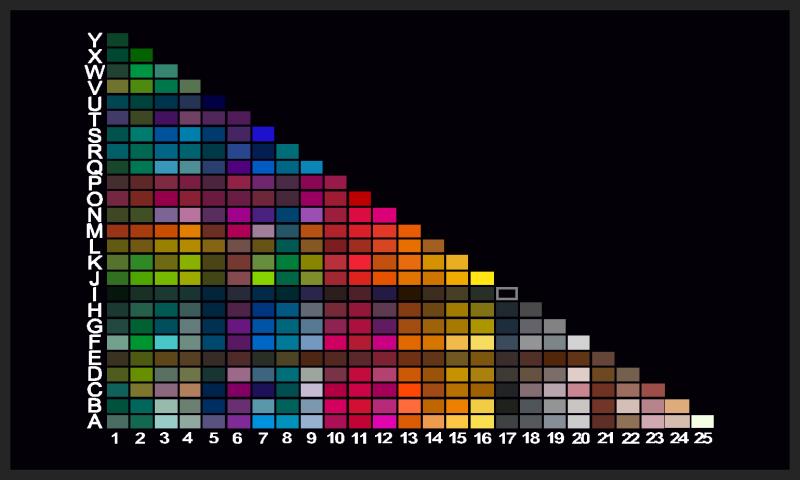Pick the crimson swatch at P10
Screen dimensions: 800x480
(336, 183)
